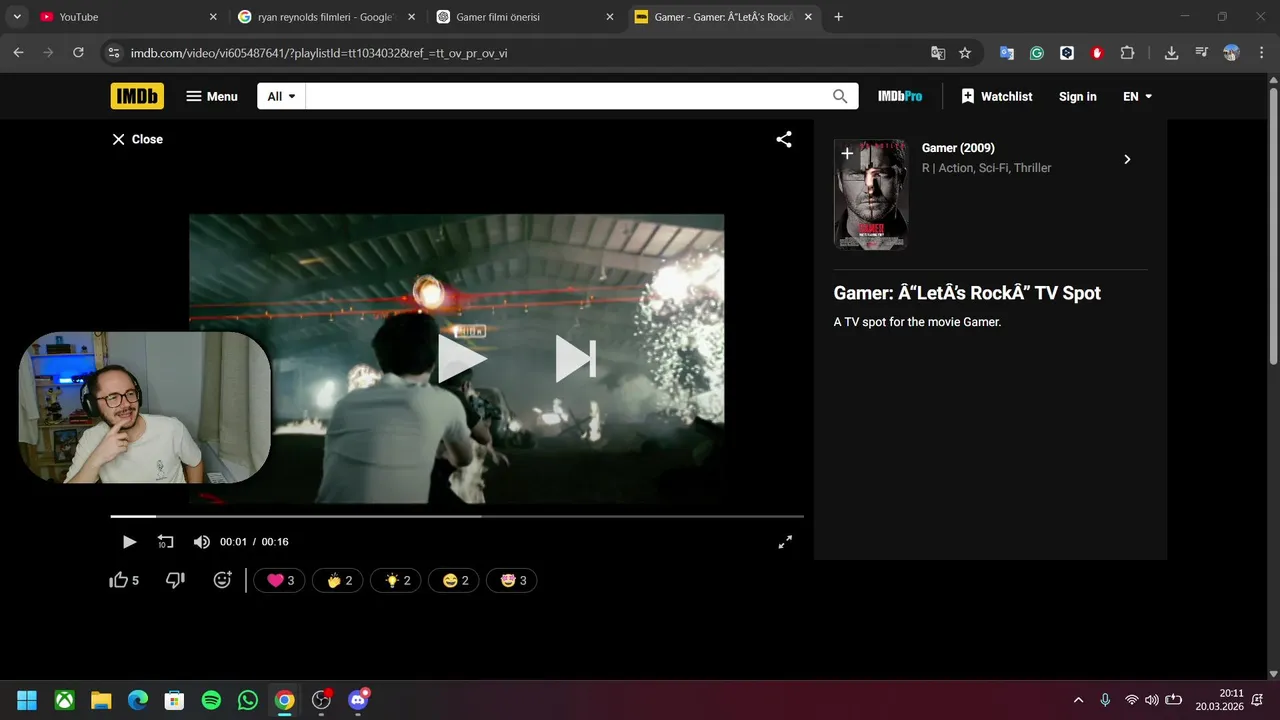Image resolution: width=1280 pixels, height=720 pixels.
Task: Click Sign in
Action: pos(1078,96)
